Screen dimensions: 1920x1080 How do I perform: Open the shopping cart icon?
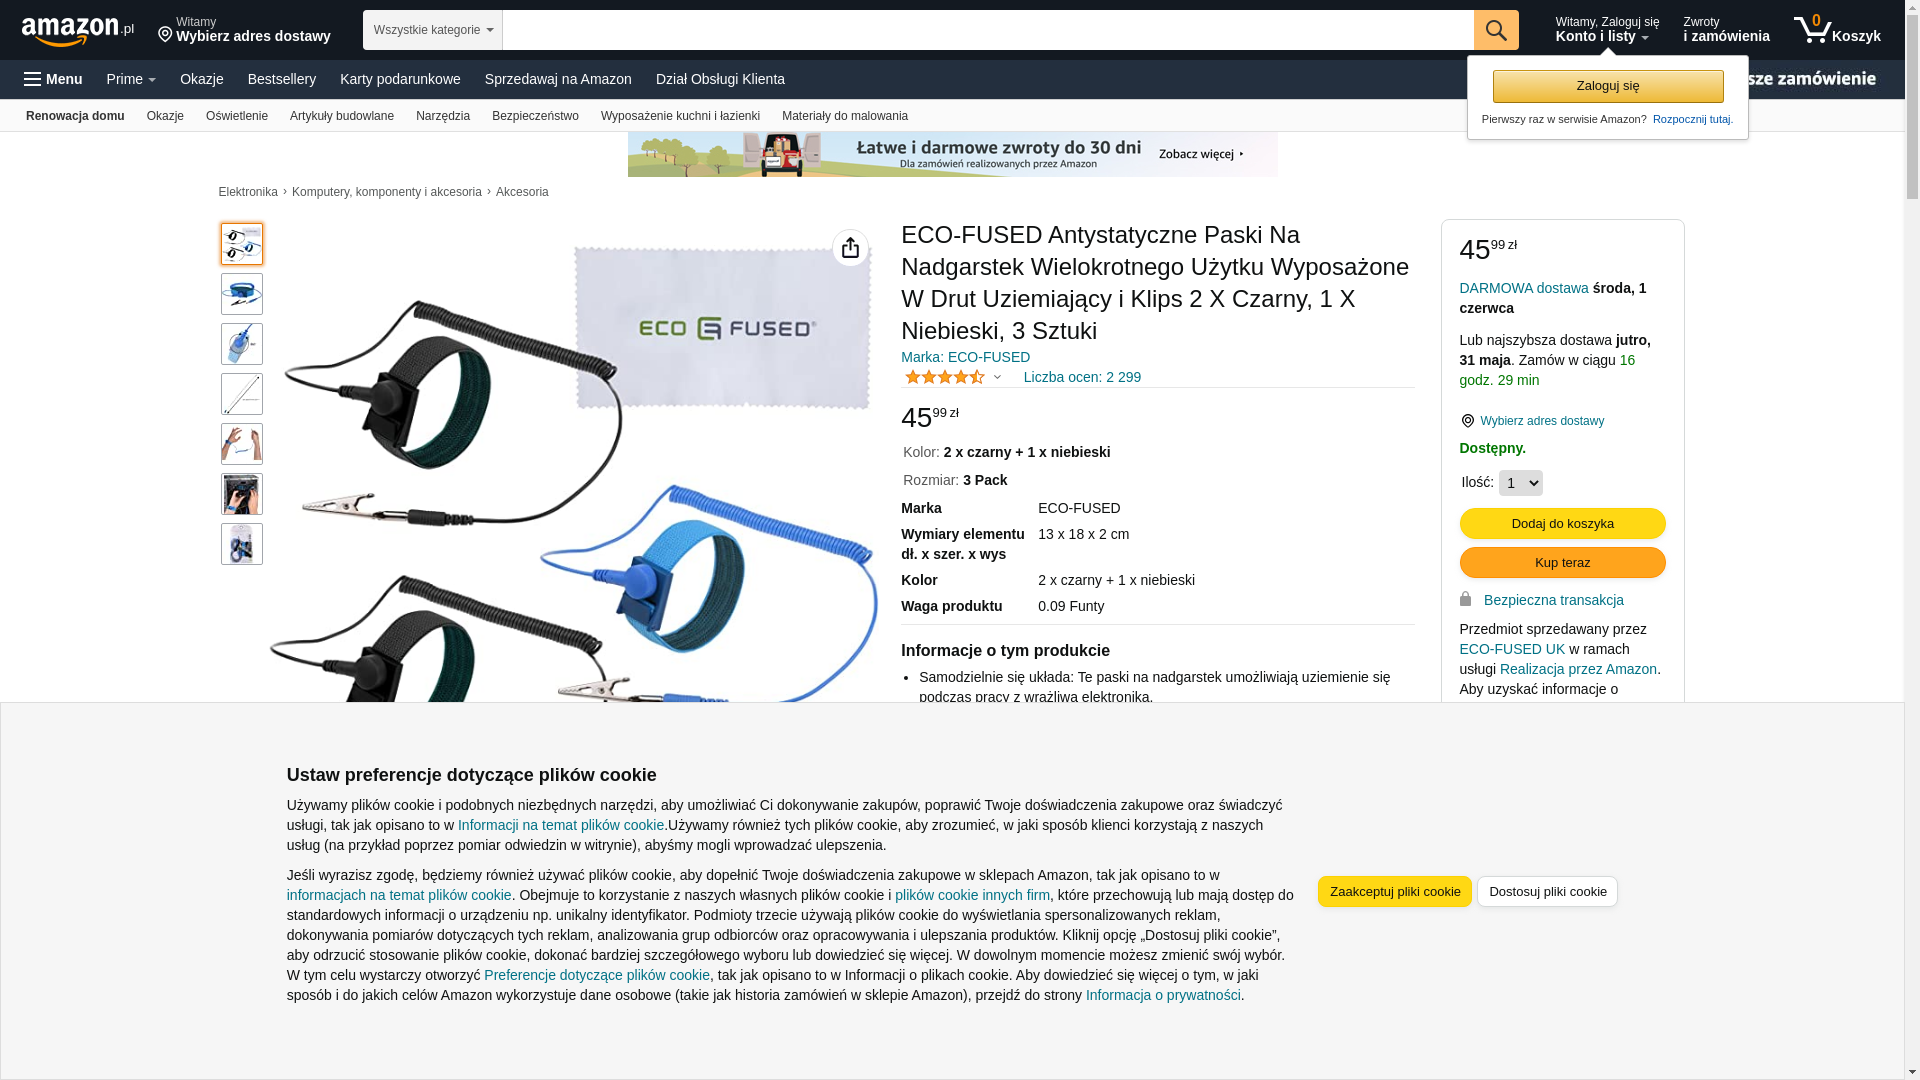pos(1836,30)
